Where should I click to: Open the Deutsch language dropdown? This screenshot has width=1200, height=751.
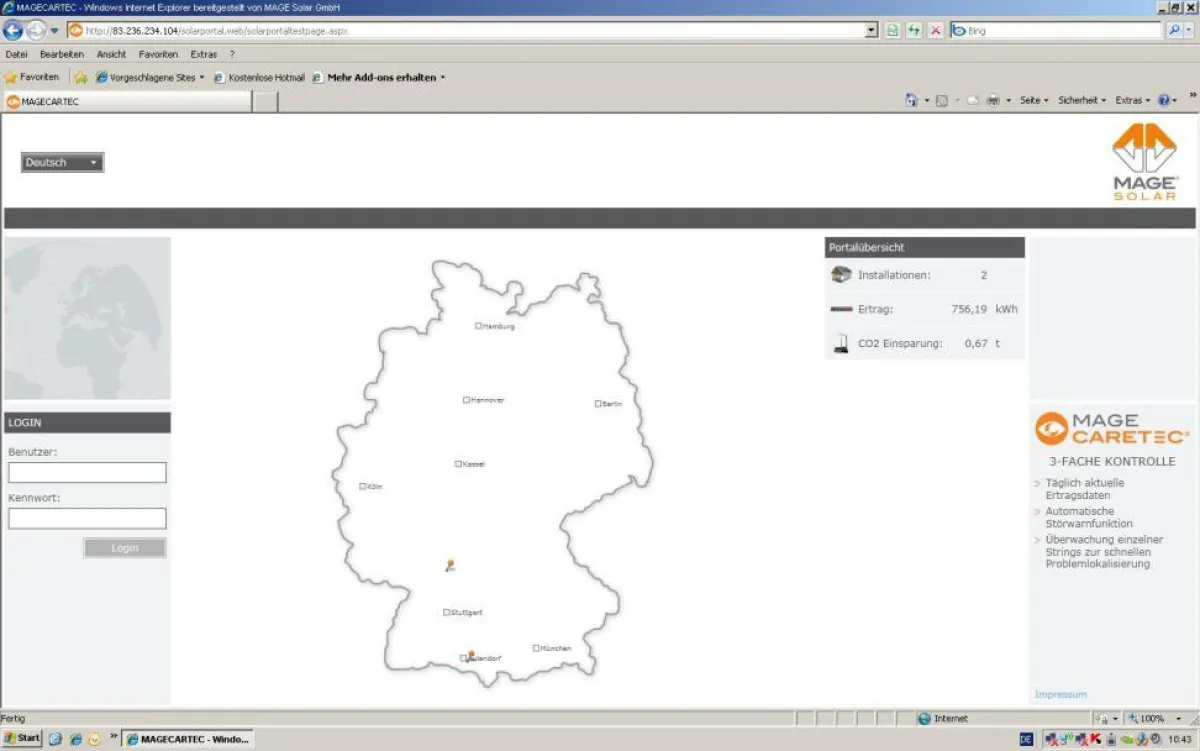click(x=62, y=162)
